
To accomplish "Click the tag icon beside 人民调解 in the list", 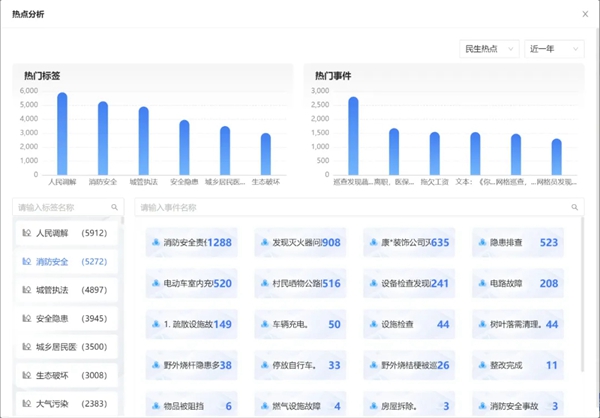I will coord(26,233).
